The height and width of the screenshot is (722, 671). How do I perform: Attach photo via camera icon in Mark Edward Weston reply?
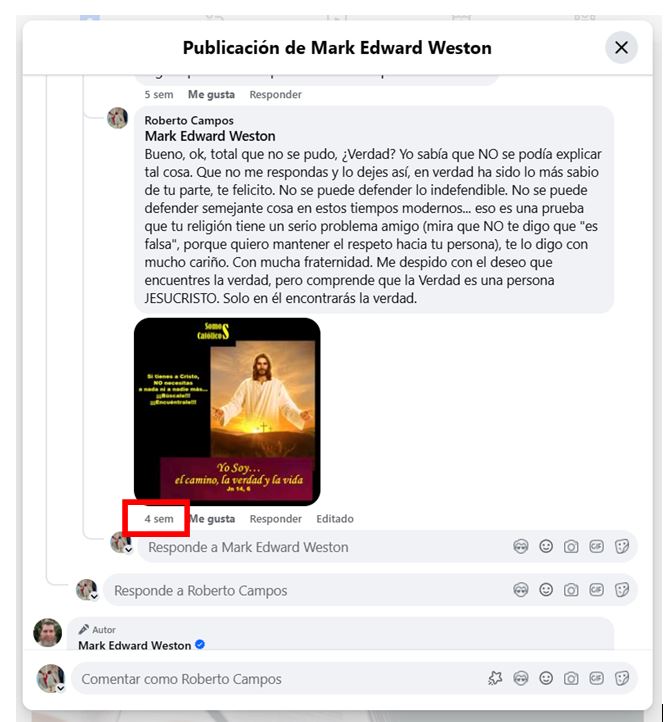pos(571,547)
